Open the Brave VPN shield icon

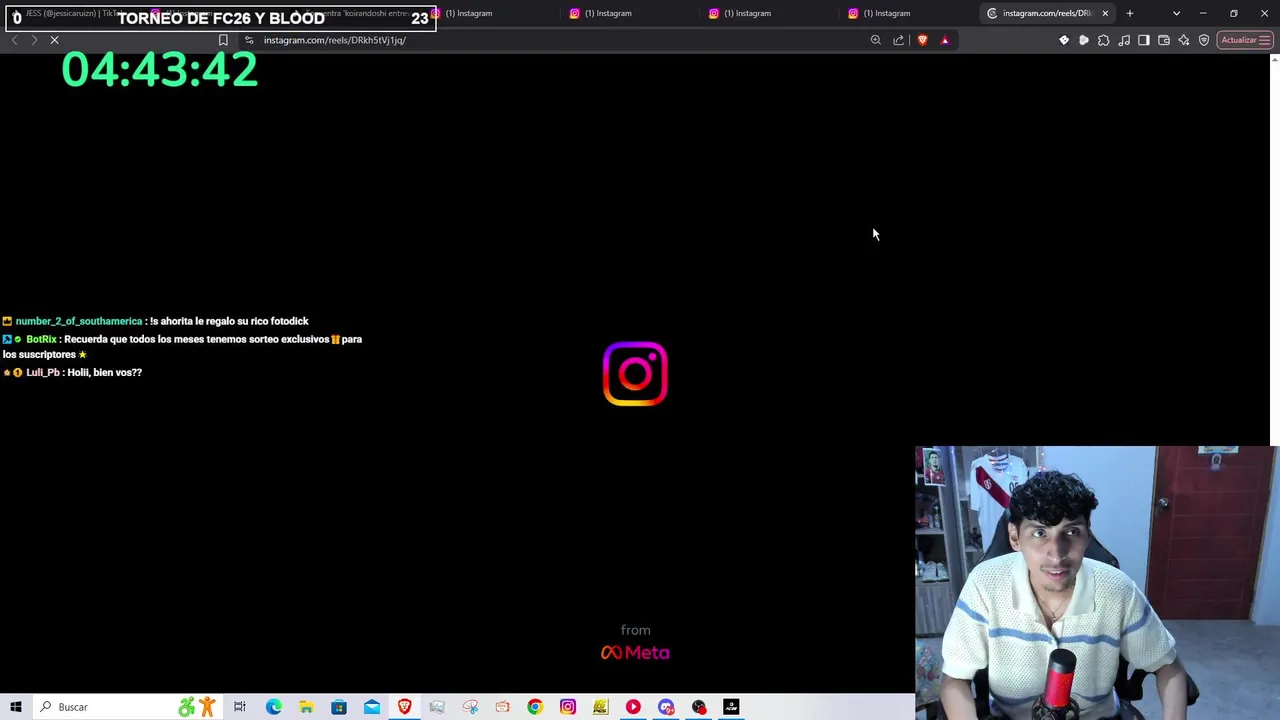point(1204,40)
